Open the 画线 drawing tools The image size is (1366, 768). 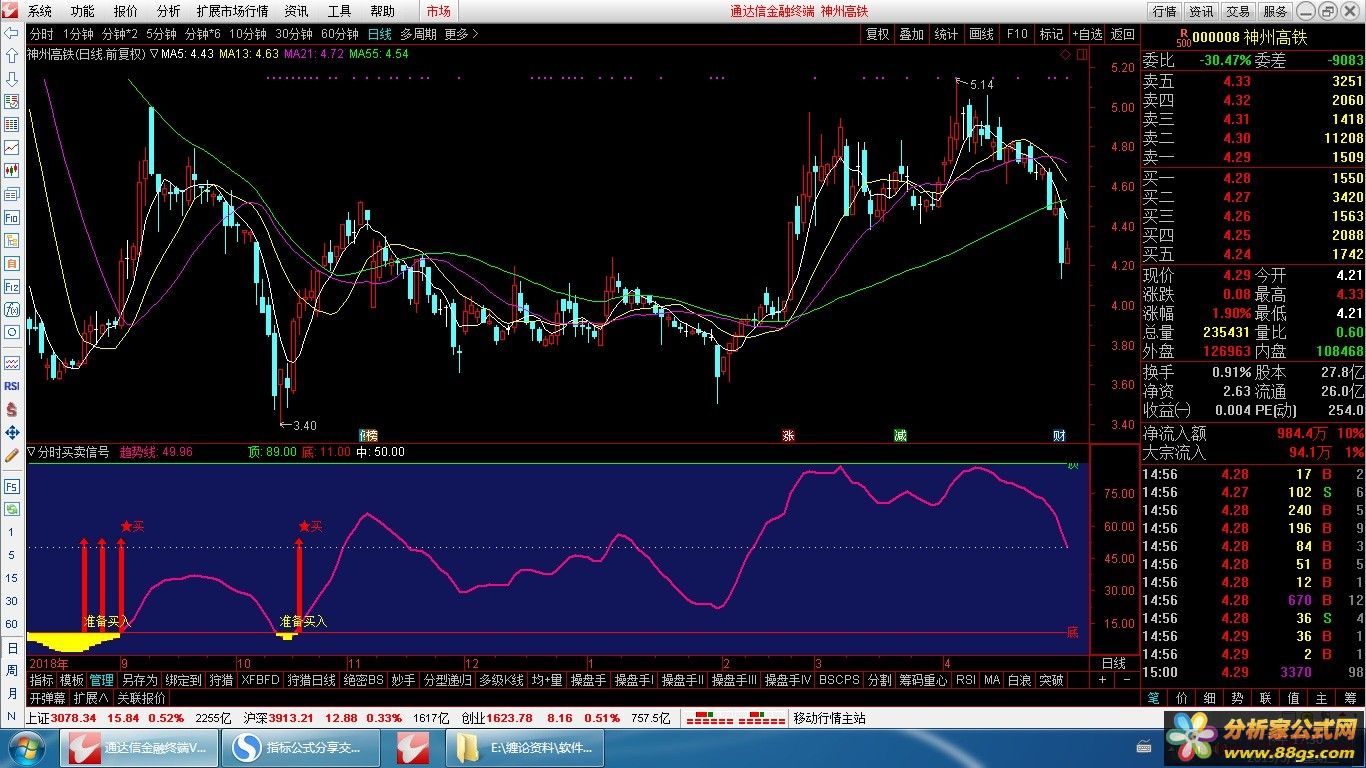tap(981, 33)
